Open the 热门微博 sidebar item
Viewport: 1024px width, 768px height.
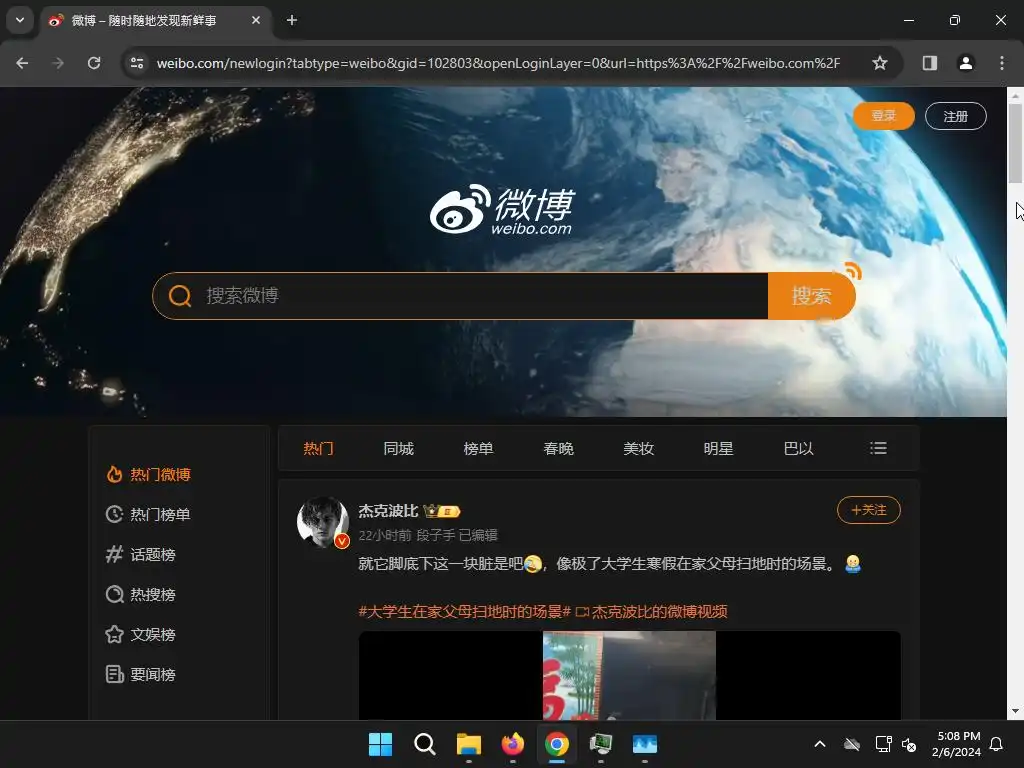(148, 475)
